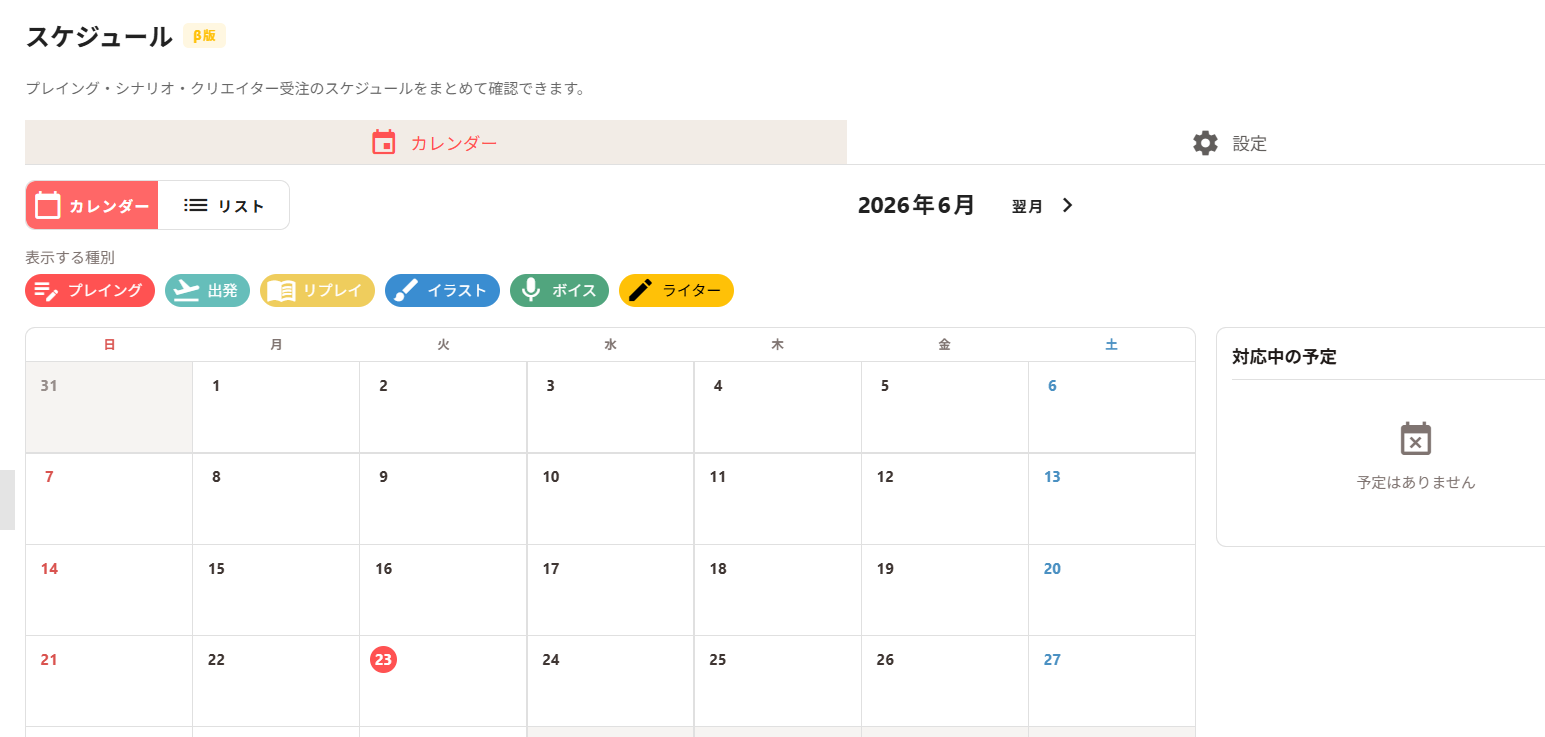
Task: Toggle the プレイング type filter
Action: [x=90, y=291]
